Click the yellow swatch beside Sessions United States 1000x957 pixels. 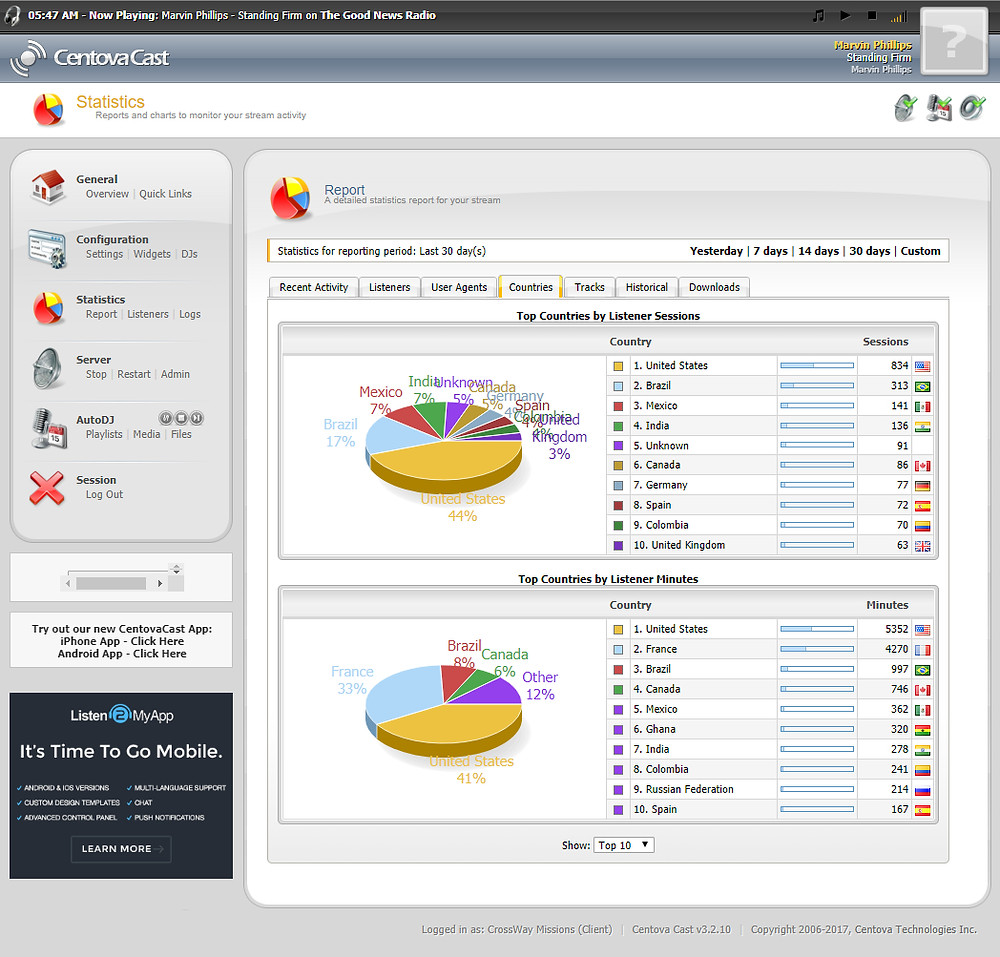coord(618,366)
